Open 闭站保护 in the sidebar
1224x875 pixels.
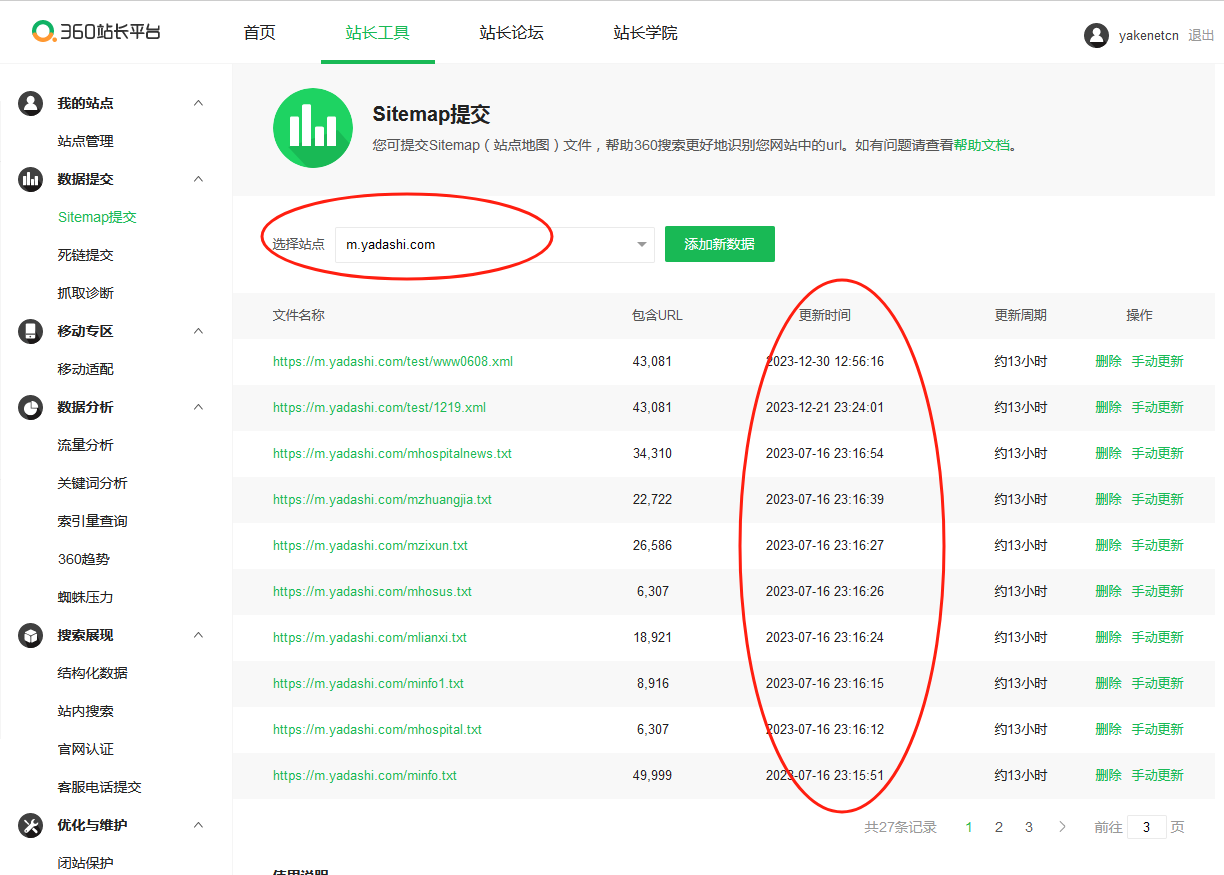pos(86,863)
